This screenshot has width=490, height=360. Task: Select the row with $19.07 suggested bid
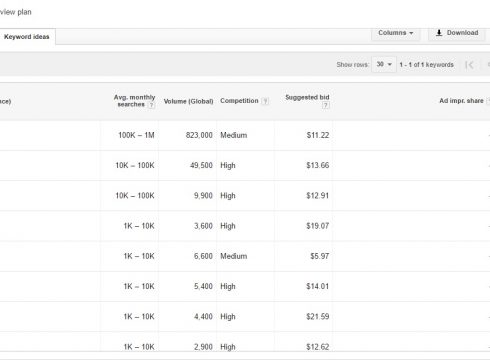(245, 226)
